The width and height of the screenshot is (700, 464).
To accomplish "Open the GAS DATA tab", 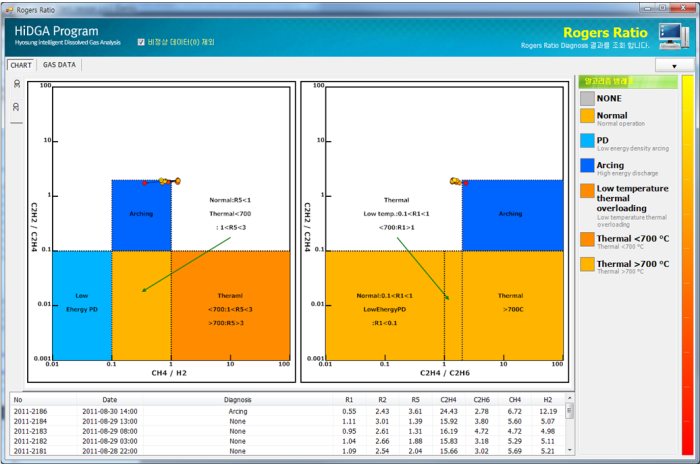I will (59, 65).
